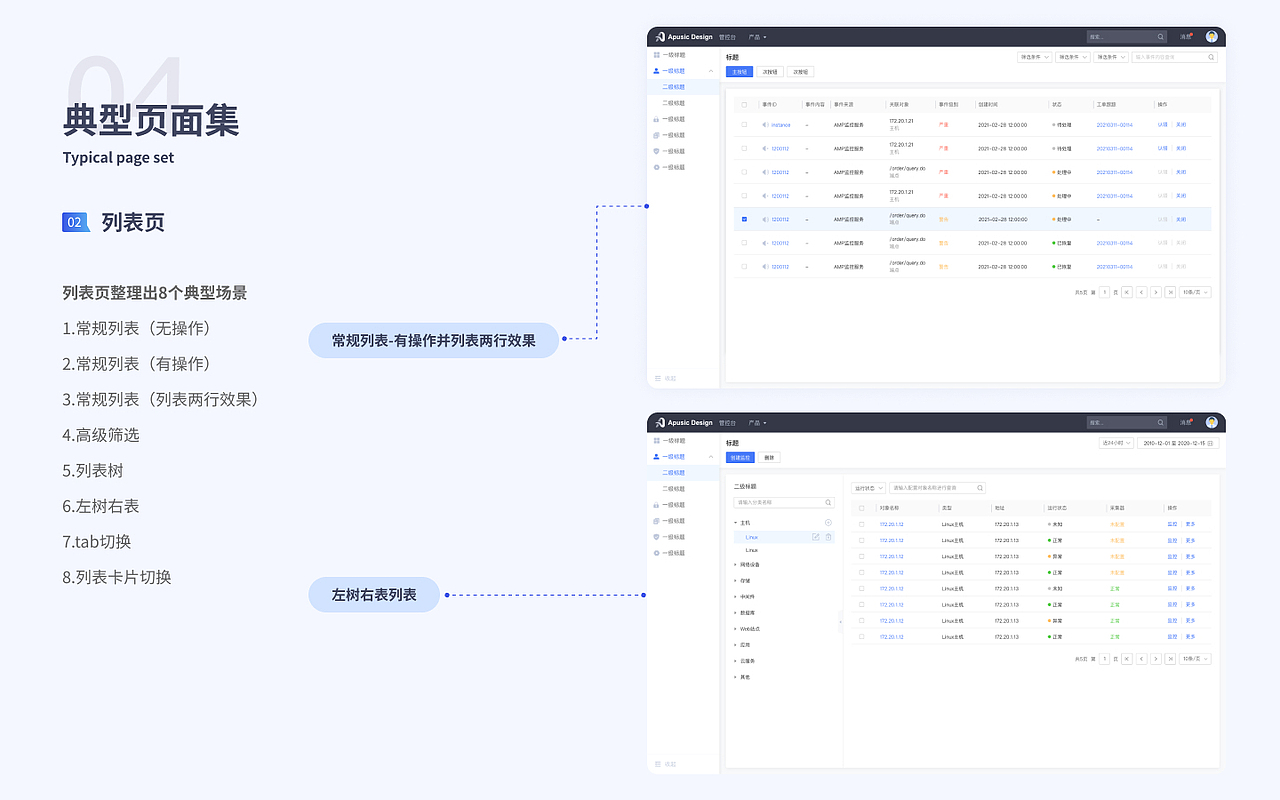The width and height of the screenshot is (1280, 800).
Task: Open the 运行状态 filter dropdown
Action: [868, 488]
